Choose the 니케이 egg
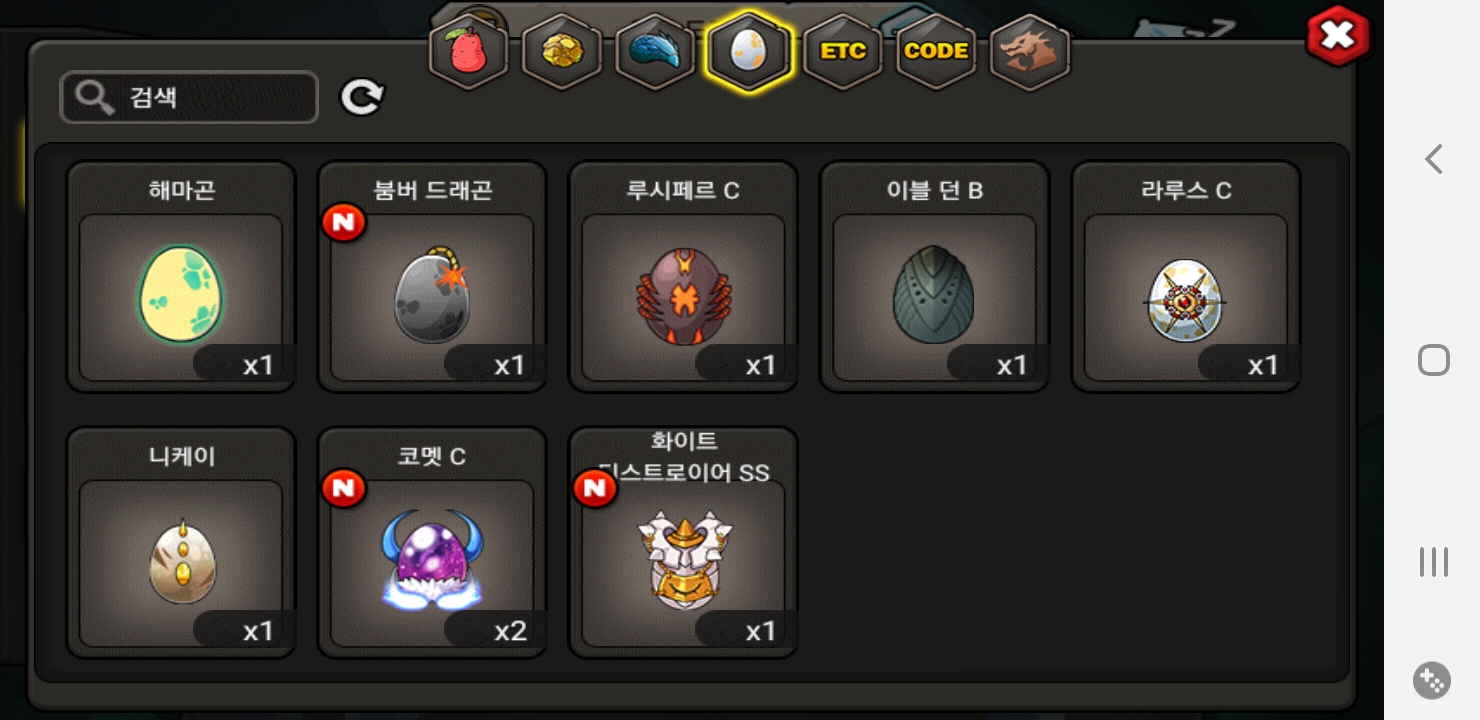 [x=181, y=542]
